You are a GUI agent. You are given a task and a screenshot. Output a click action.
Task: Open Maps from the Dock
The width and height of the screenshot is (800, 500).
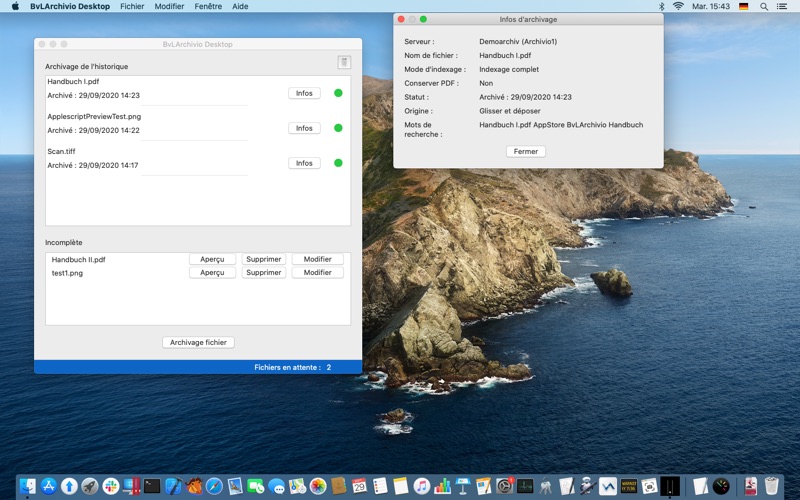point(297,486)
